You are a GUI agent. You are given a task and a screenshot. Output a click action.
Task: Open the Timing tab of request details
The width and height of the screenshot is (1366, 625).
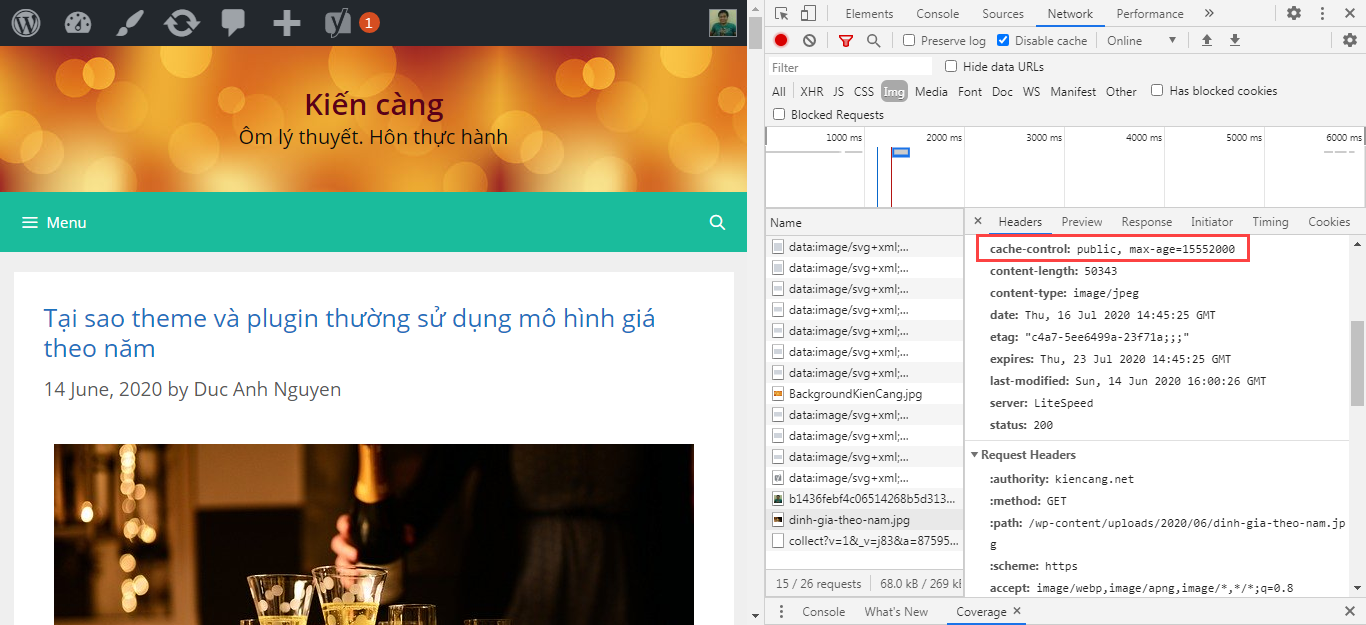pos(1270,222)
